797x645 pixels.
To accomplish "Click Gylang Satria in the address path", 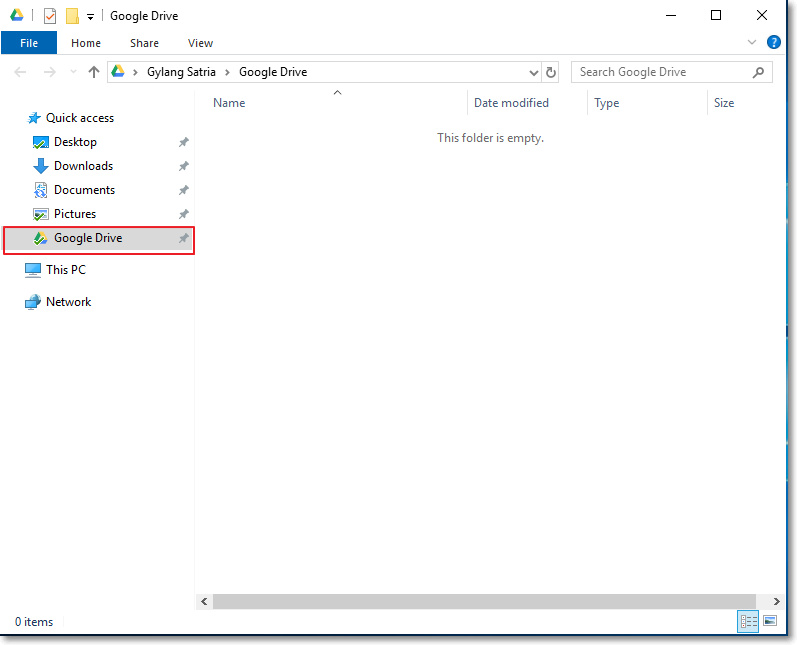I will pos(181,72).
